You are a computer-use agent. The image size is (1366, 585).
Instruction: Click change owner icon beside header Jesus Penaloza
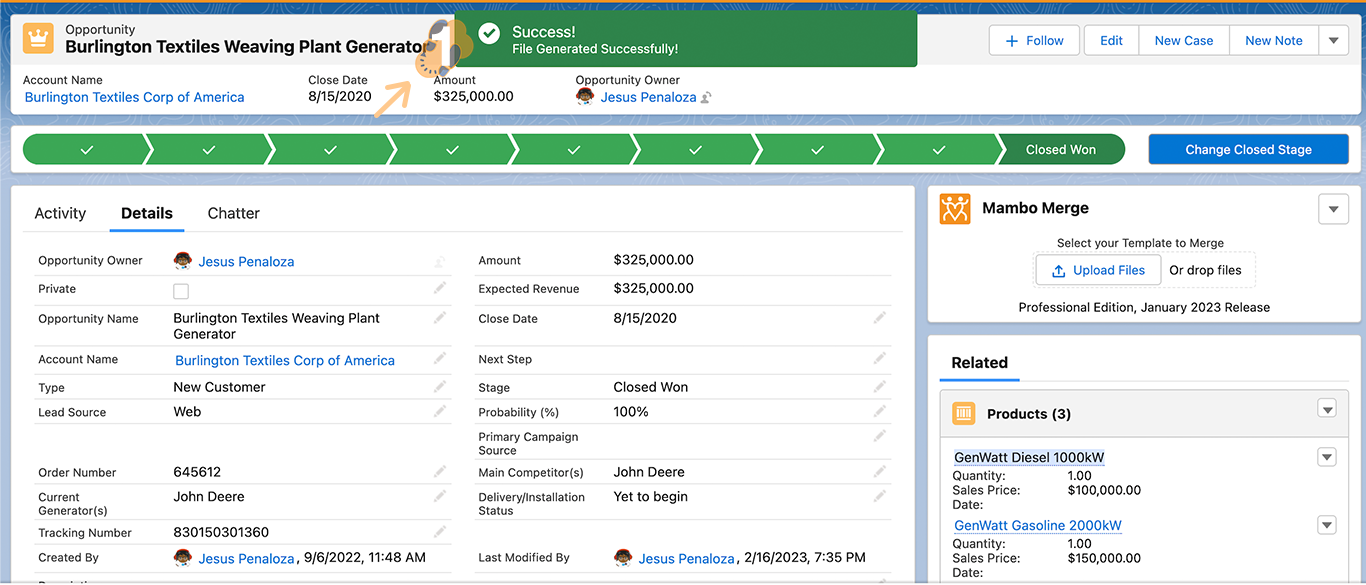point(706,98)
